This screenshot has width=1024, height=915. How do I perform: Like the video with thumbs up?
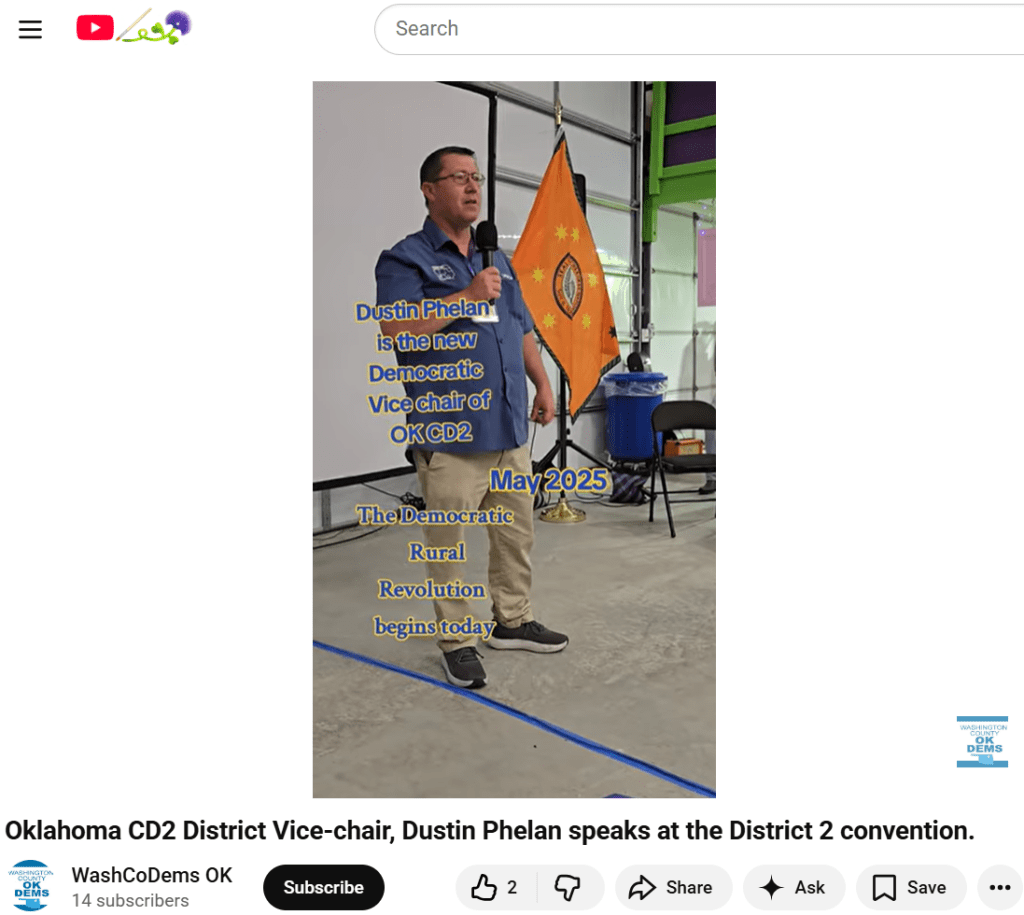pyautogui.click(x=485, y=887)
